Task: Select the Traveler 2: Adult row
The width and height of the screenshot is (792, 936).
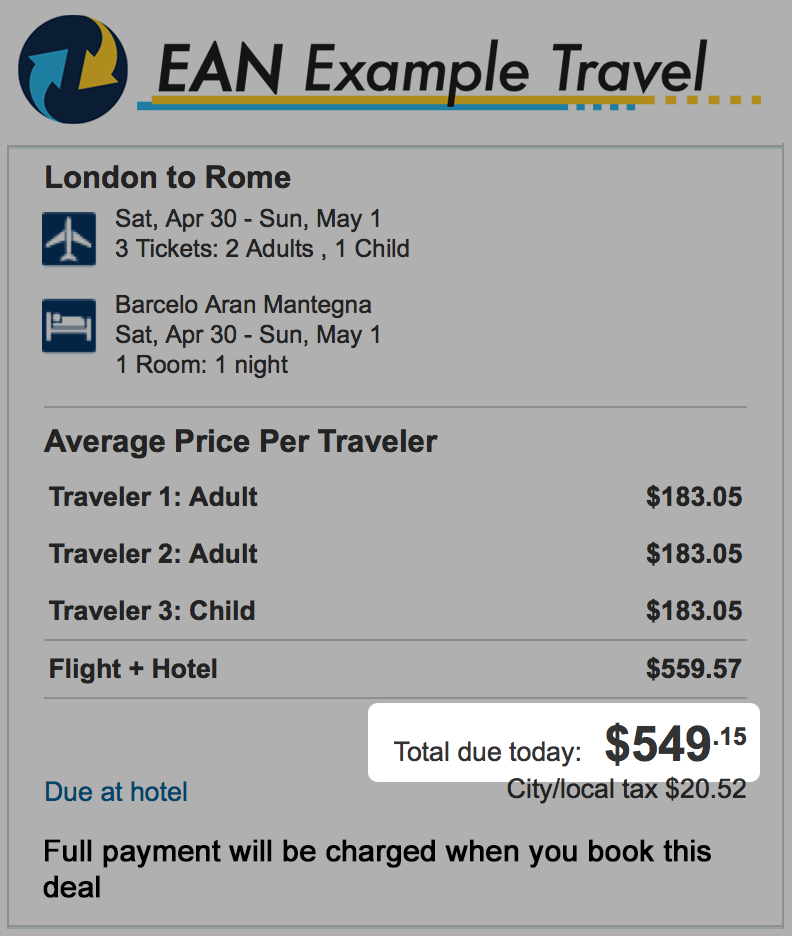Action: pos(395,554)
